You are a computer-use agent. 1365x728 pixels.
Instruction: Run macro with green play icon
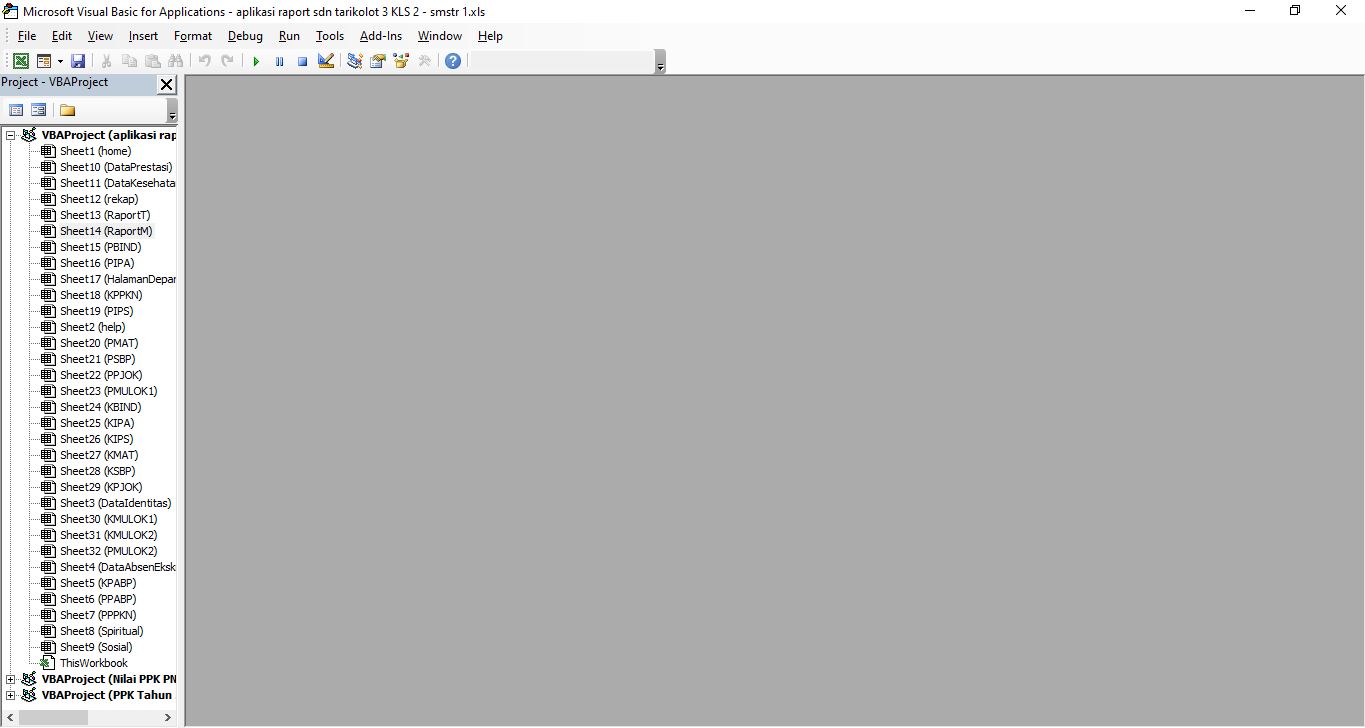point(256,61)
